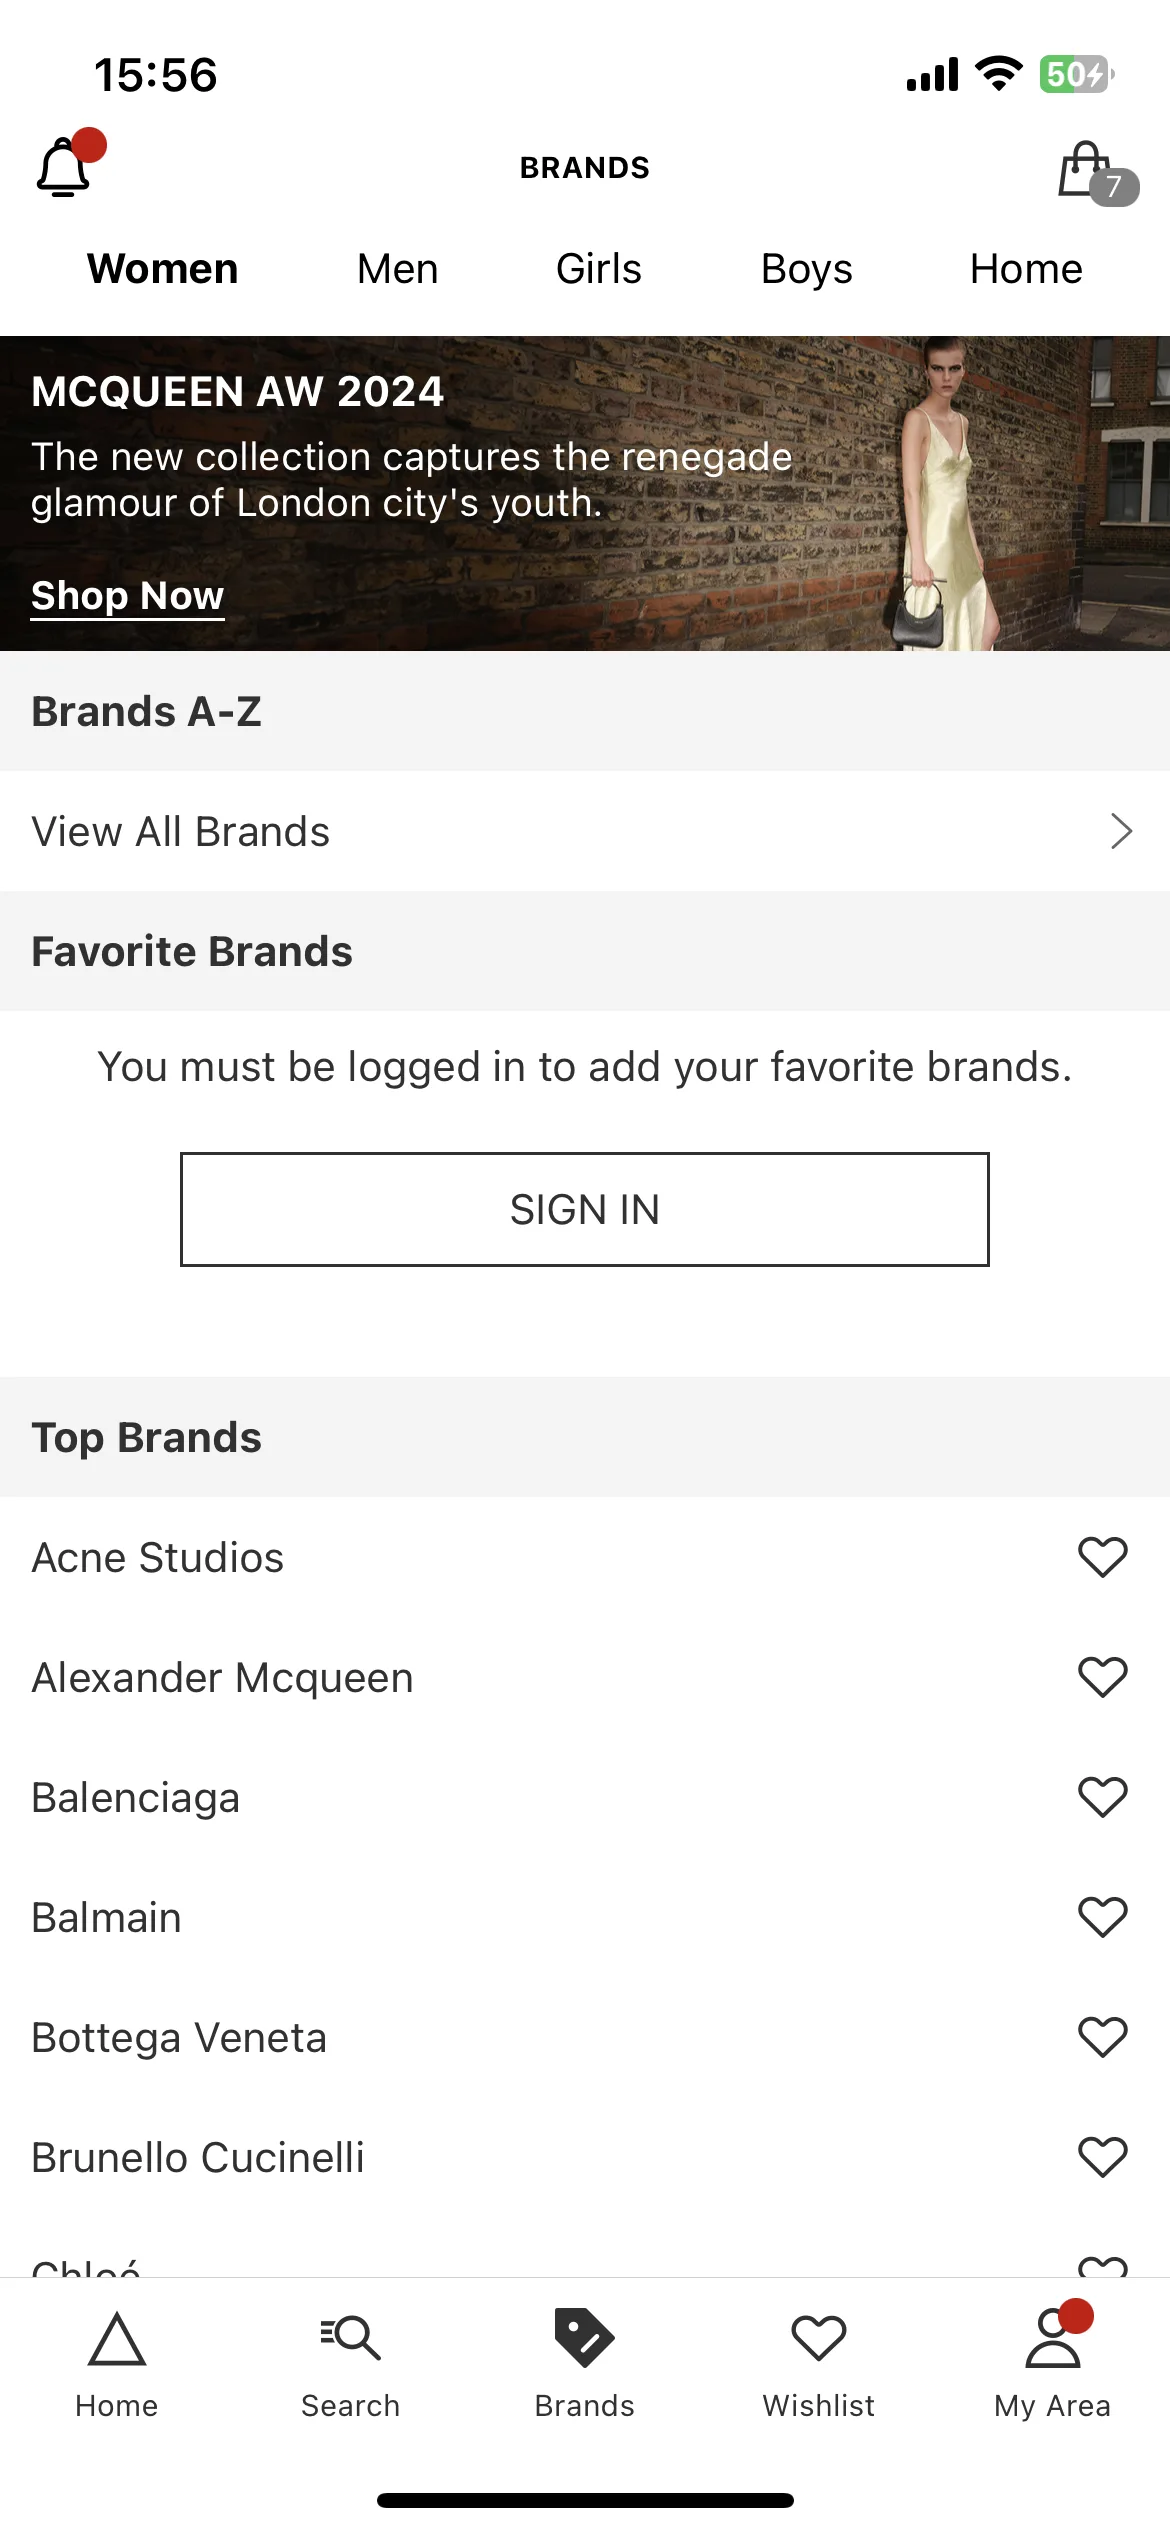Switch to the Girls category tab
1170x2532 pixels.
[599, 269]
